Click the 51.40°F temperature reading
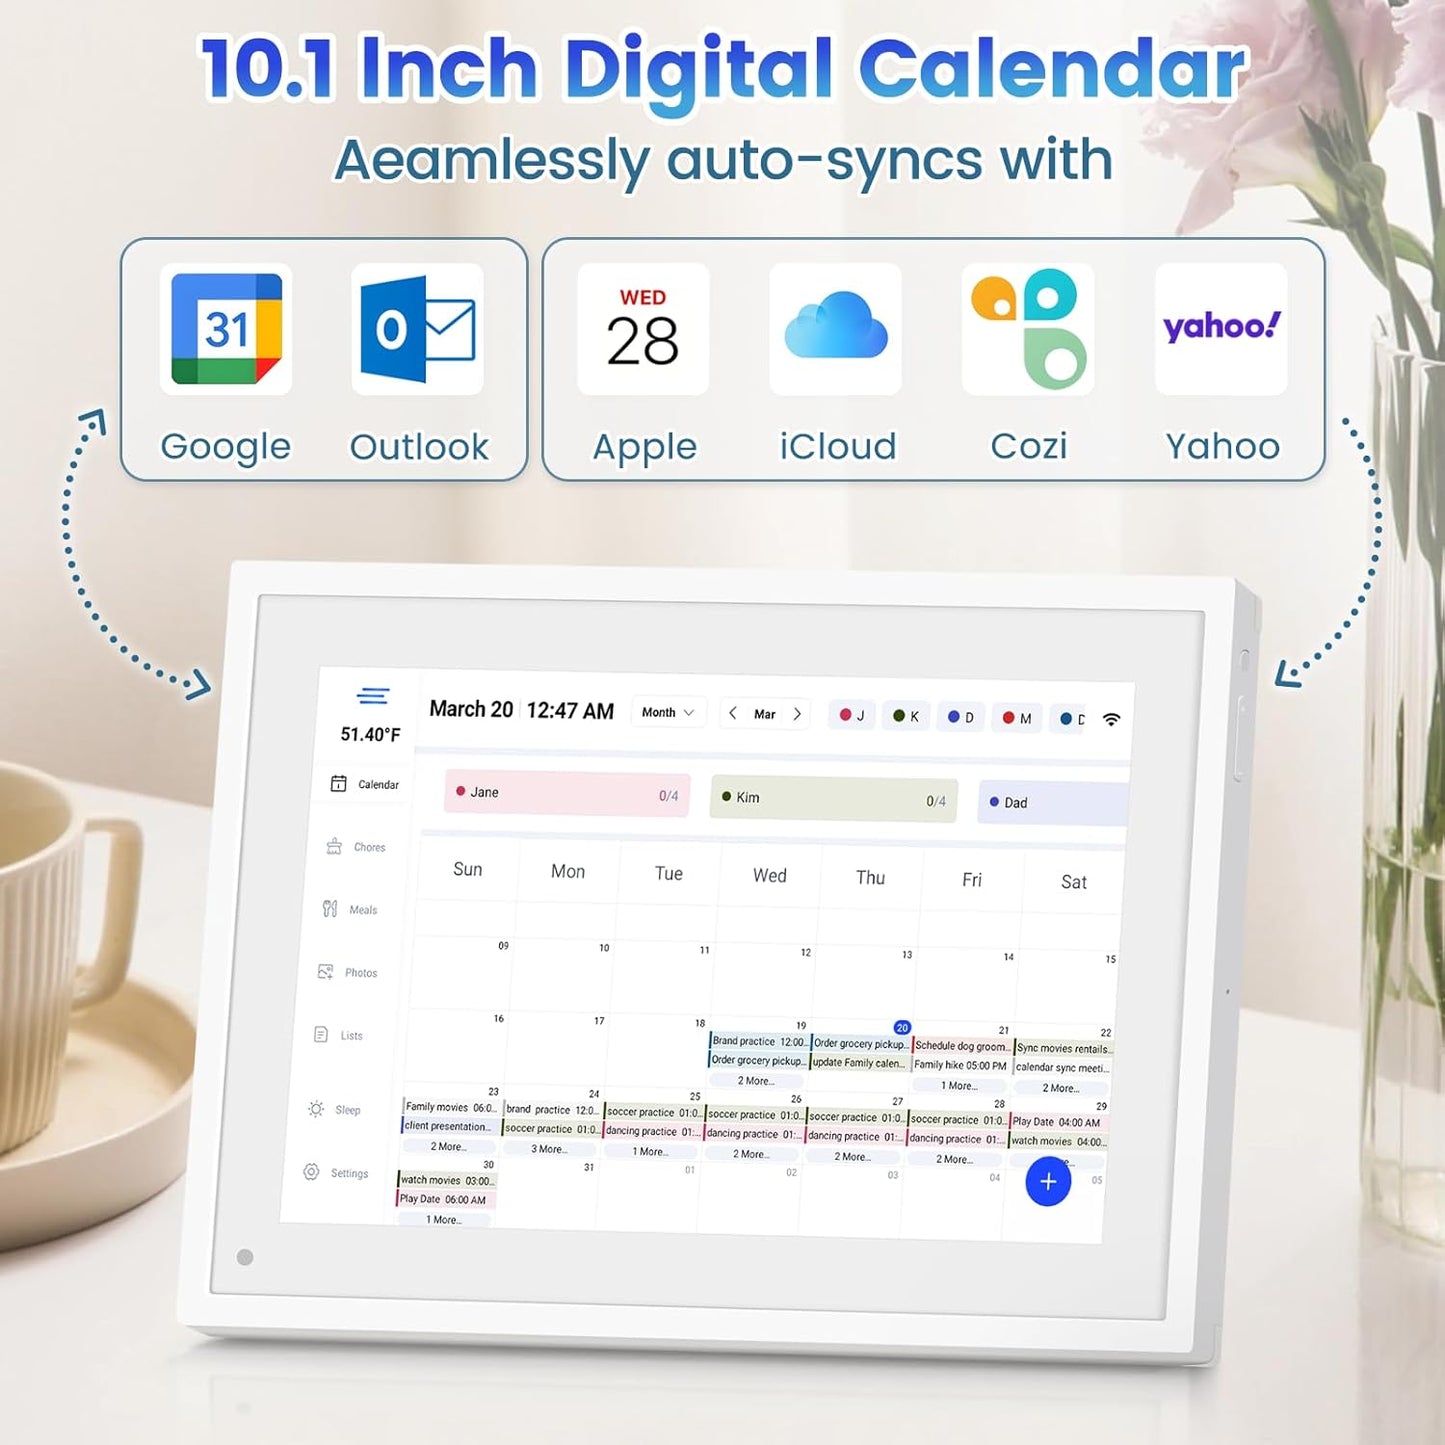Viewport: 1445px width, 1445px height. pos(370,735)
